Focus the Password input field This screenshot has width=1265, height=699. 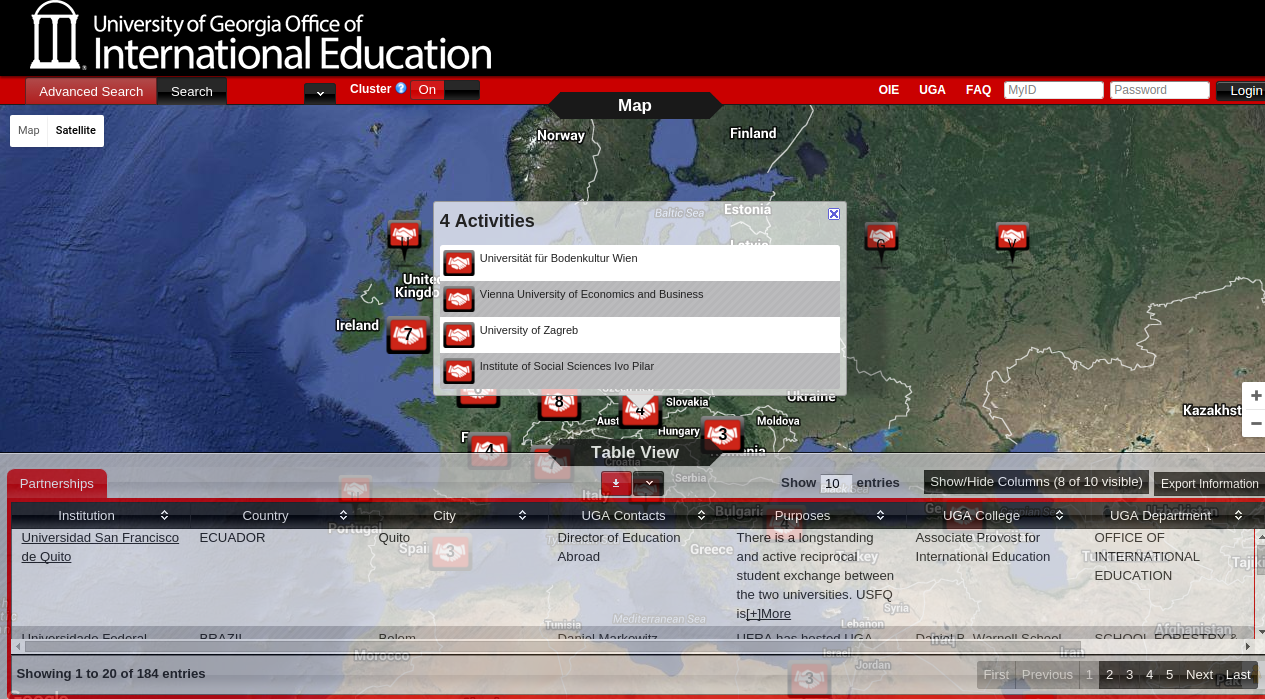[1160, 90]
